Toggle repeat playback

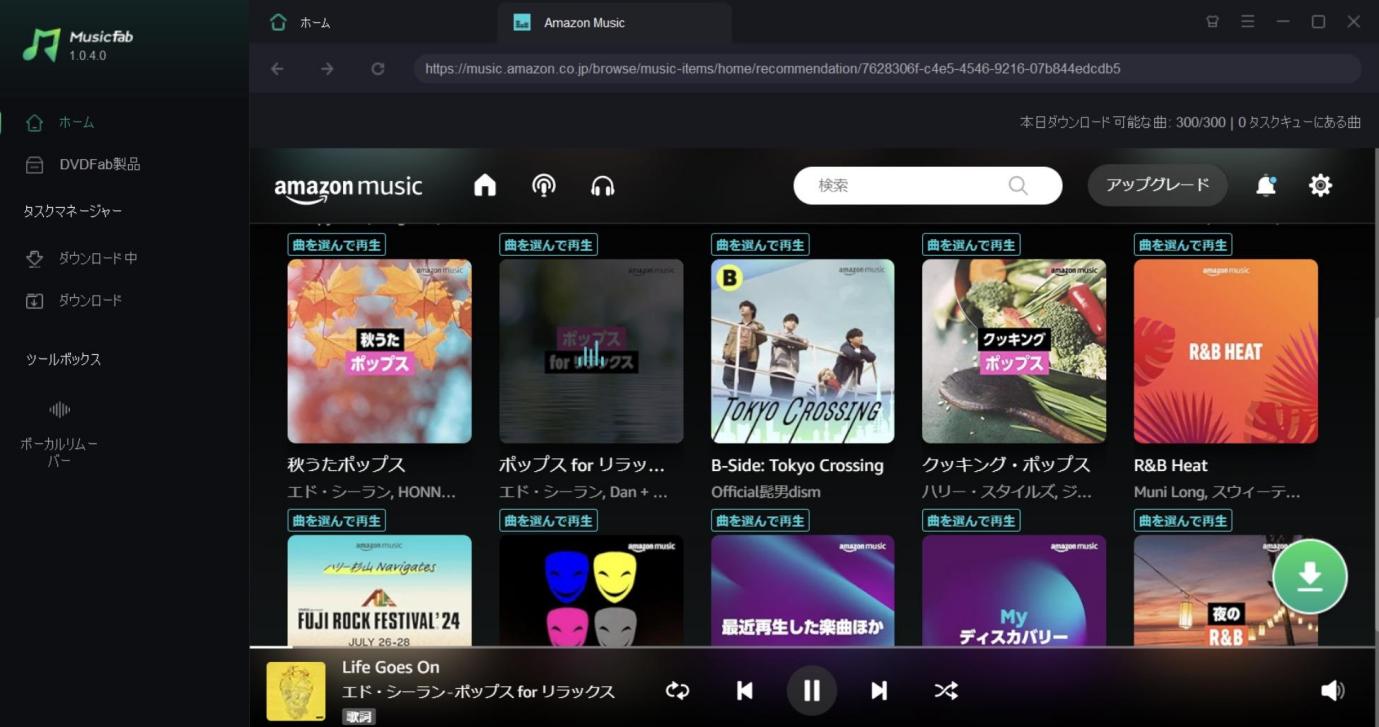click(x=677, y=690)
